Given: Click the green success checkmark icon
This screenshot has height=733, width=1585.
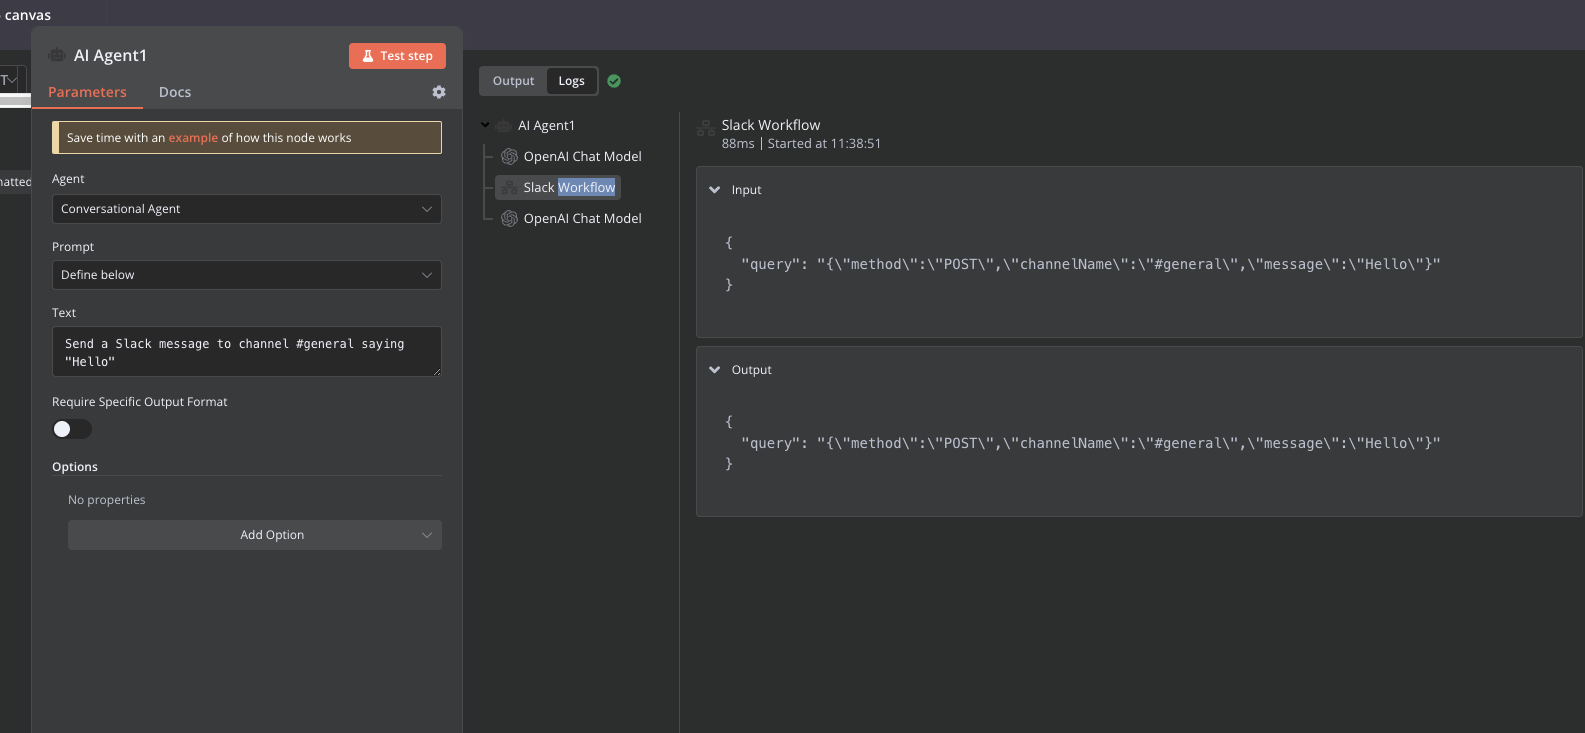Looking at the screenshot, I should pyautogui.click(x=614, y=81).
